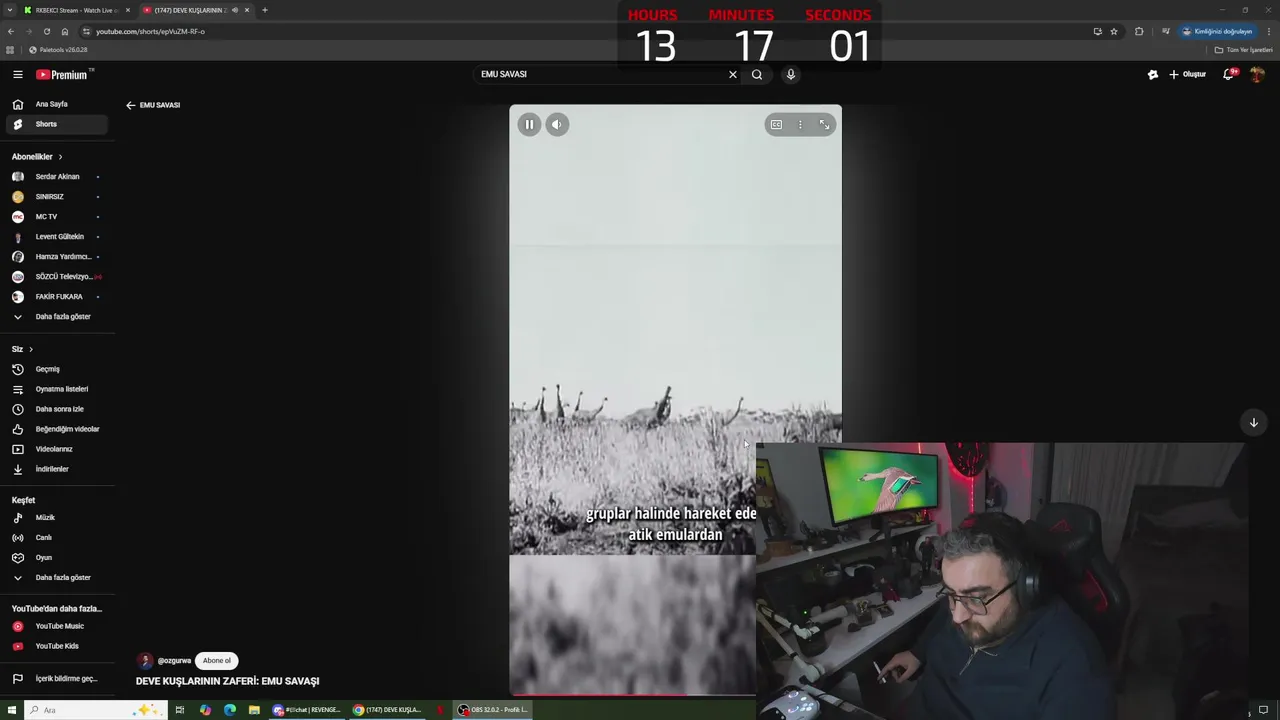The height and width of the screenshot is (720, 1280).
Task: Open the Short's three-dot options menu
Action: [x=800, y=124]
